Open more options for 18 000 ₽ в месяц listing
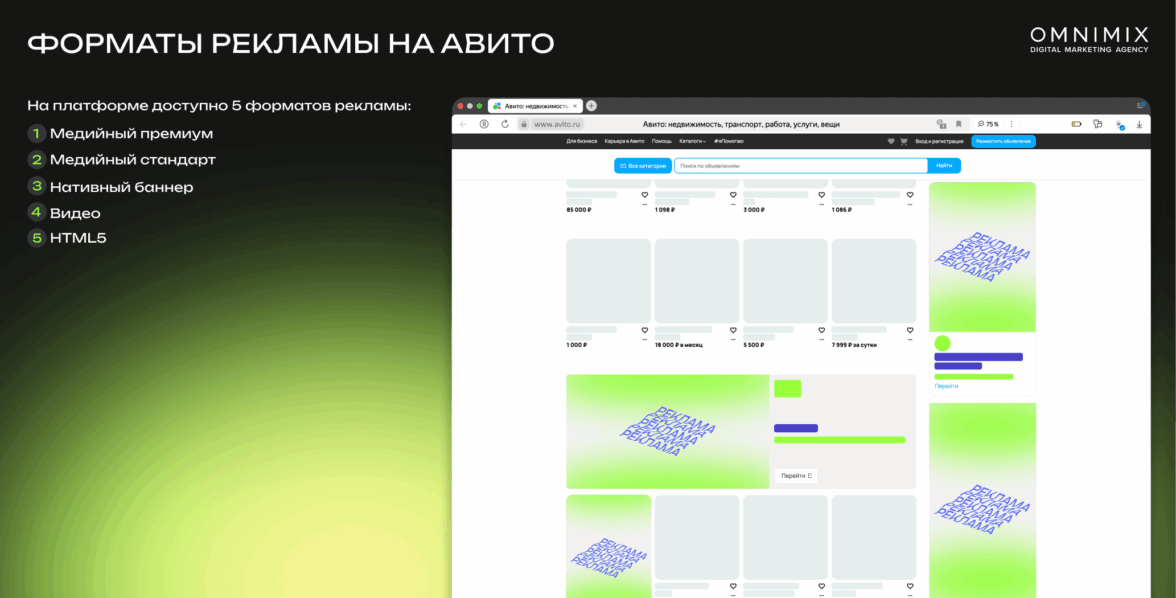 [x=733, y=339]
